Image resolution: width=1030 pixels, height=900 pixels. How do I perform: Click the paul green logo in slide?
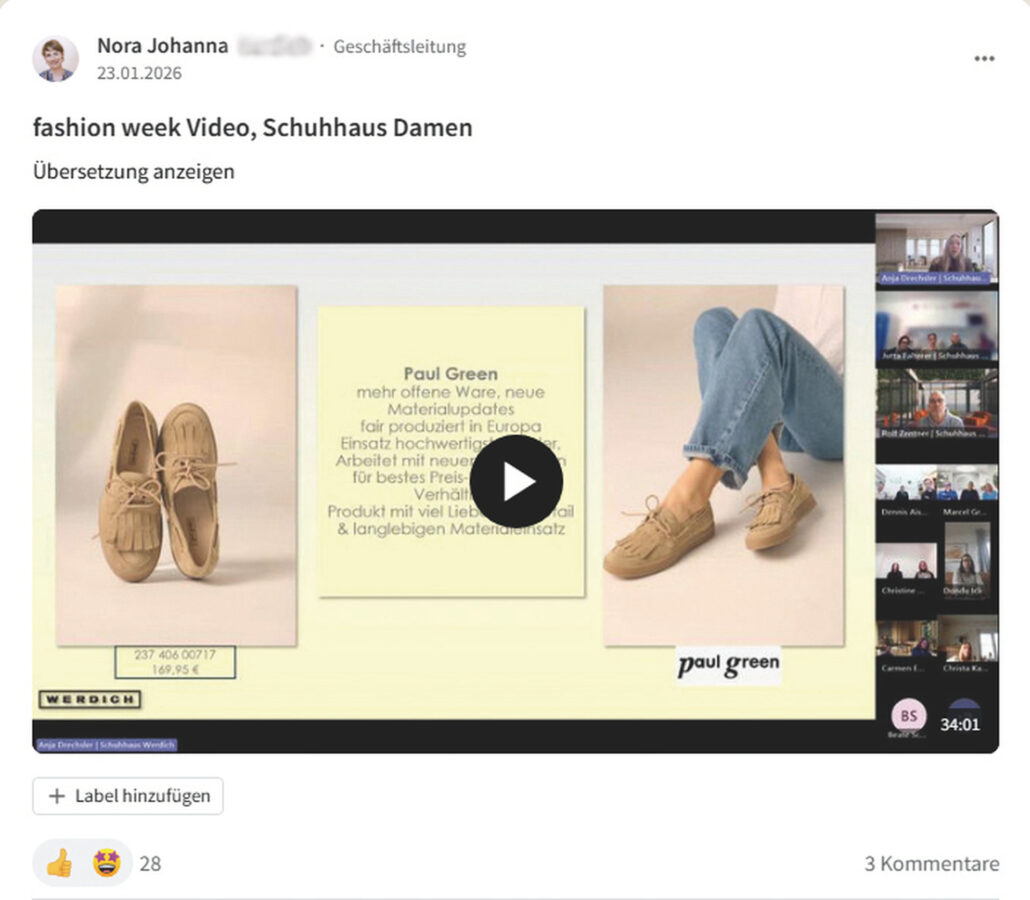pyautogui.click(x=728, y=665)
